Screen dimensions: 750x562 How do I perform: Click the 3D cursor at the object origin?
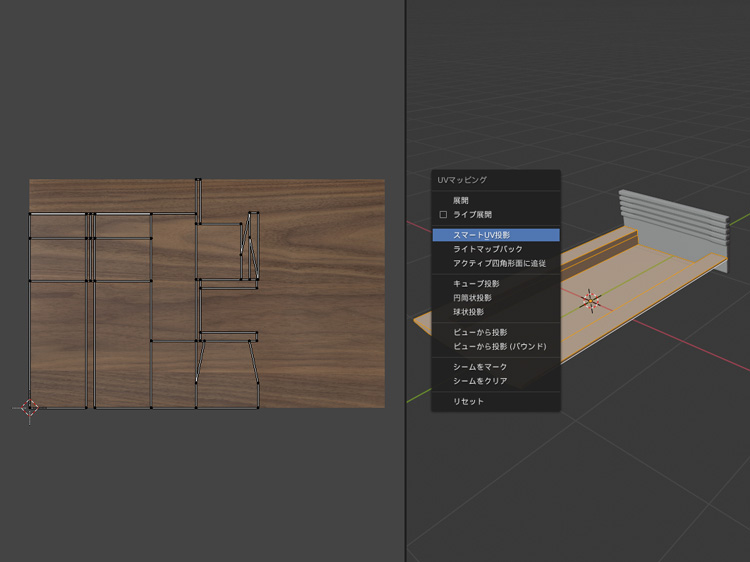tap(590, 299)
